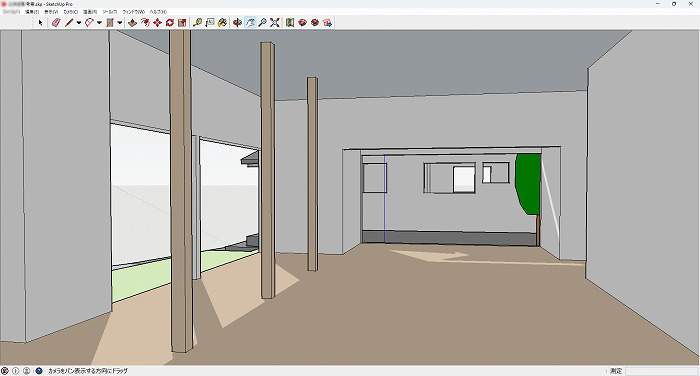Image resolution: width=700 pixels, height=376 pixels.
Task: Open the カメラ(C) menu
Action: [71, 12]
